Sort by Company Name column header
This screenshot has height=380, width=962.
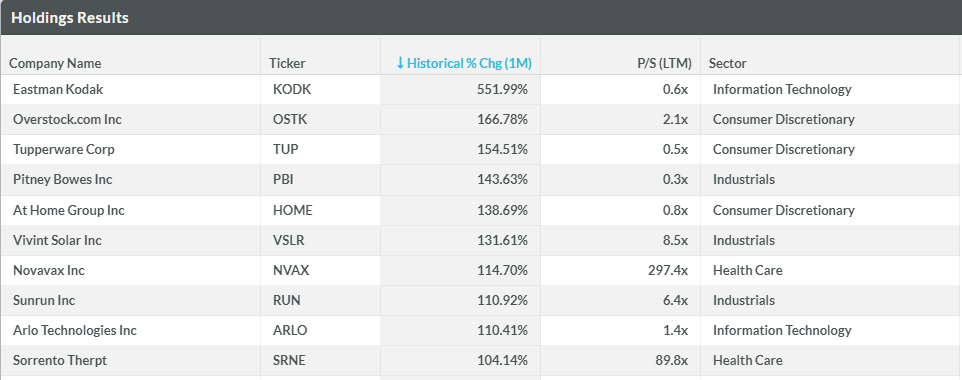click(x=55, y=63)
